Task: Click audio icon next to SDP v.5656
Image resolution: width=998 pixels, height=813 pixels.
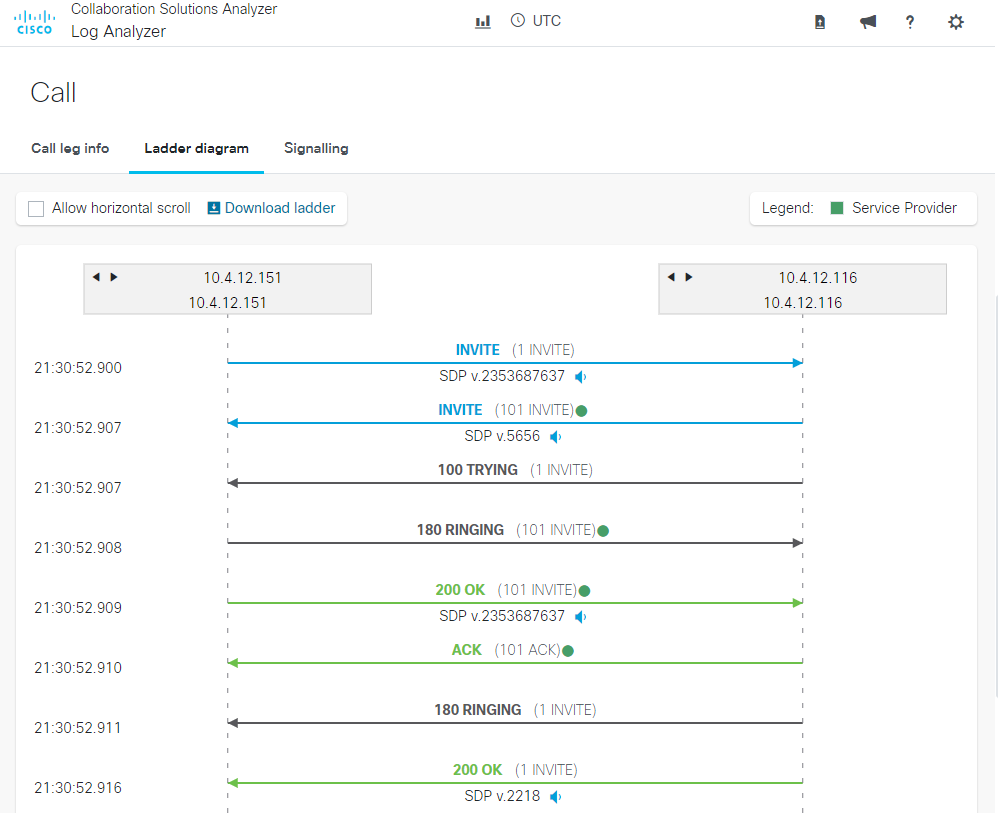Action: point(556,437)
